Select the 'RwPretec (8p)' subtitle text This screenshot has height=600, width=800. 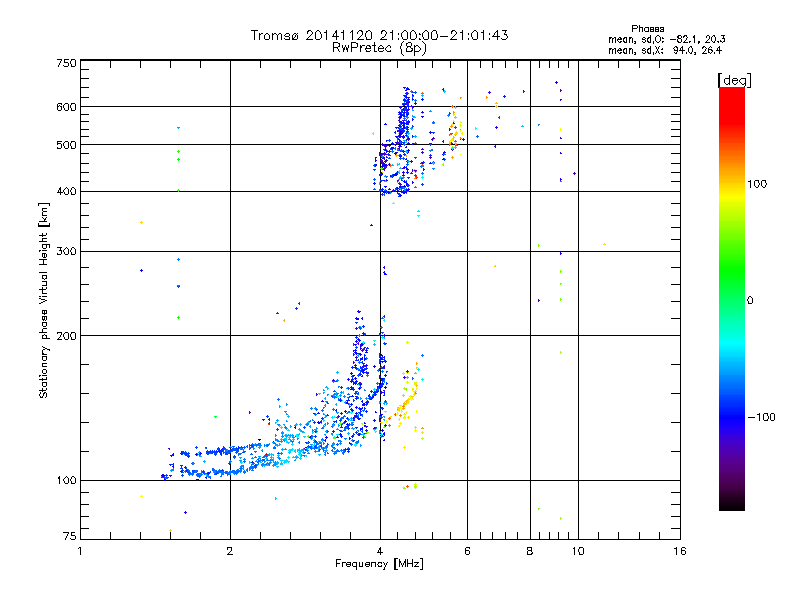379,48
